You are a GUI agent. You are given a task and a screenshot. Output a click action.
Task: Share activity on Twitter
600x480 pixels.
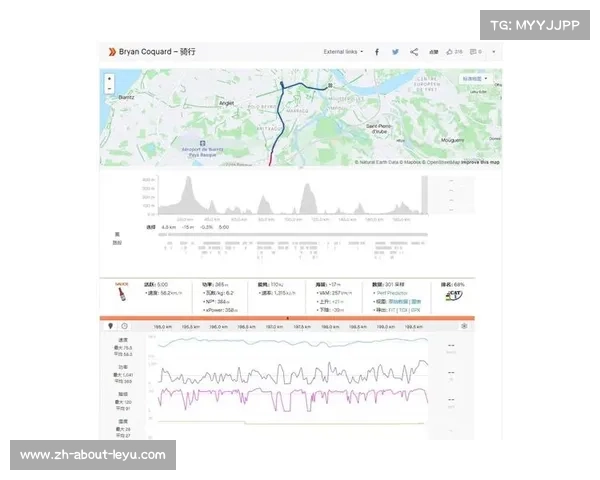click(x=395, y=52)
